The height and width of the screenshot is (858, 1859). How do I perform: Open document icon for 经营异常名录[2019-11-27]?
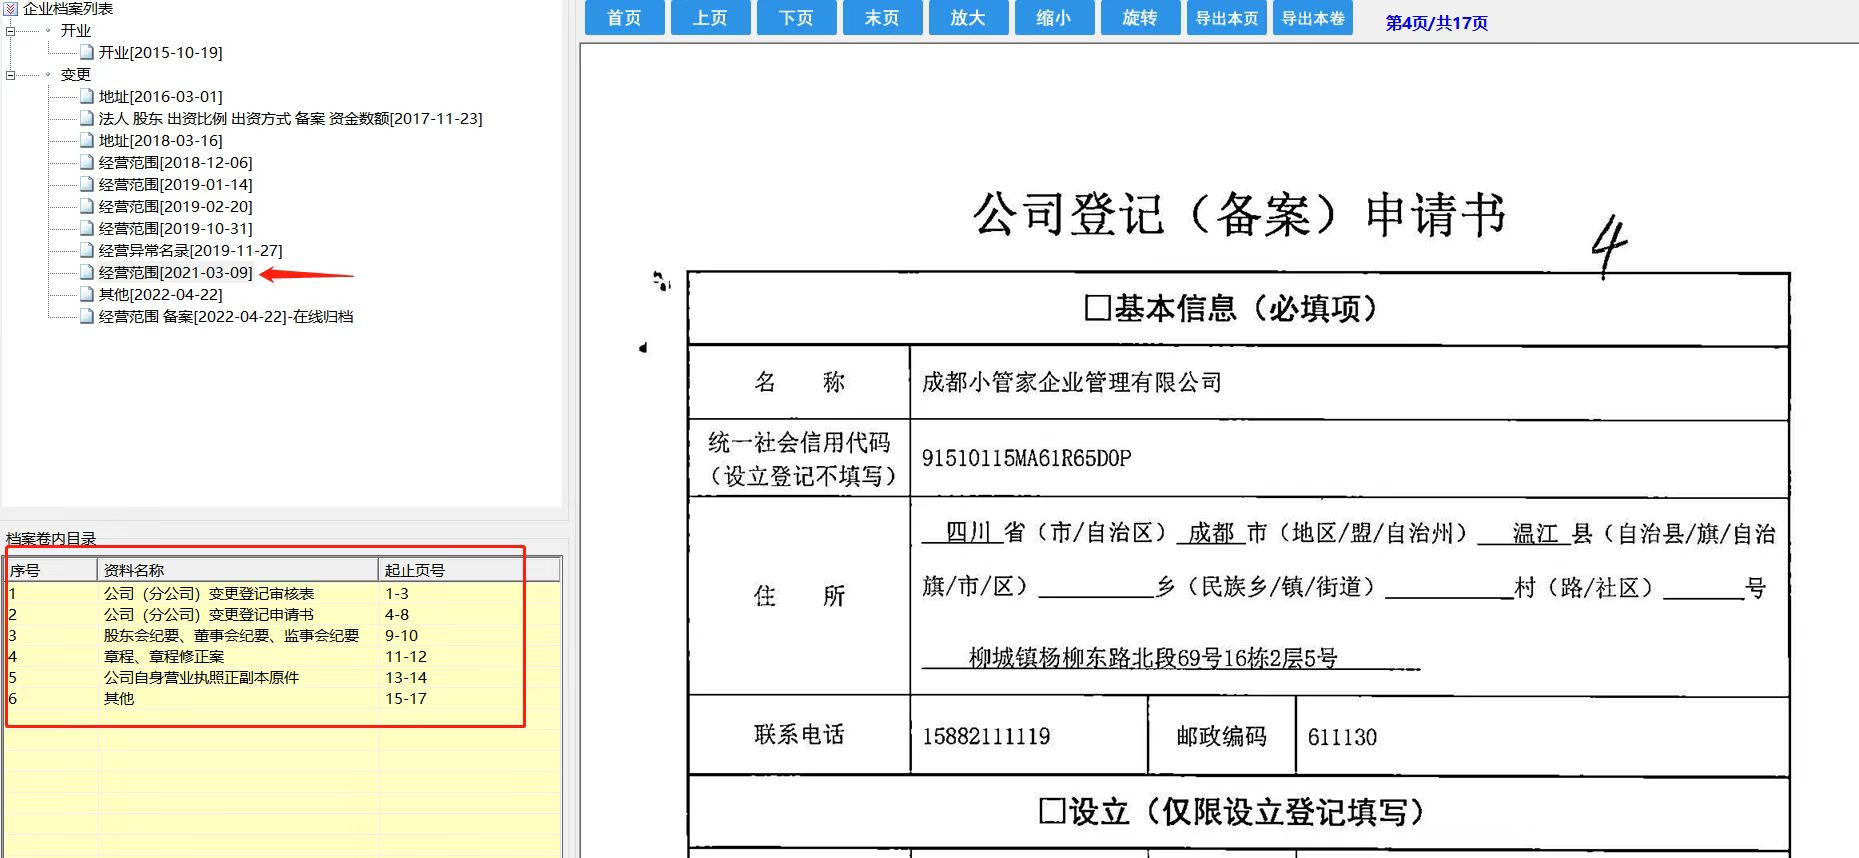[87, 251]
